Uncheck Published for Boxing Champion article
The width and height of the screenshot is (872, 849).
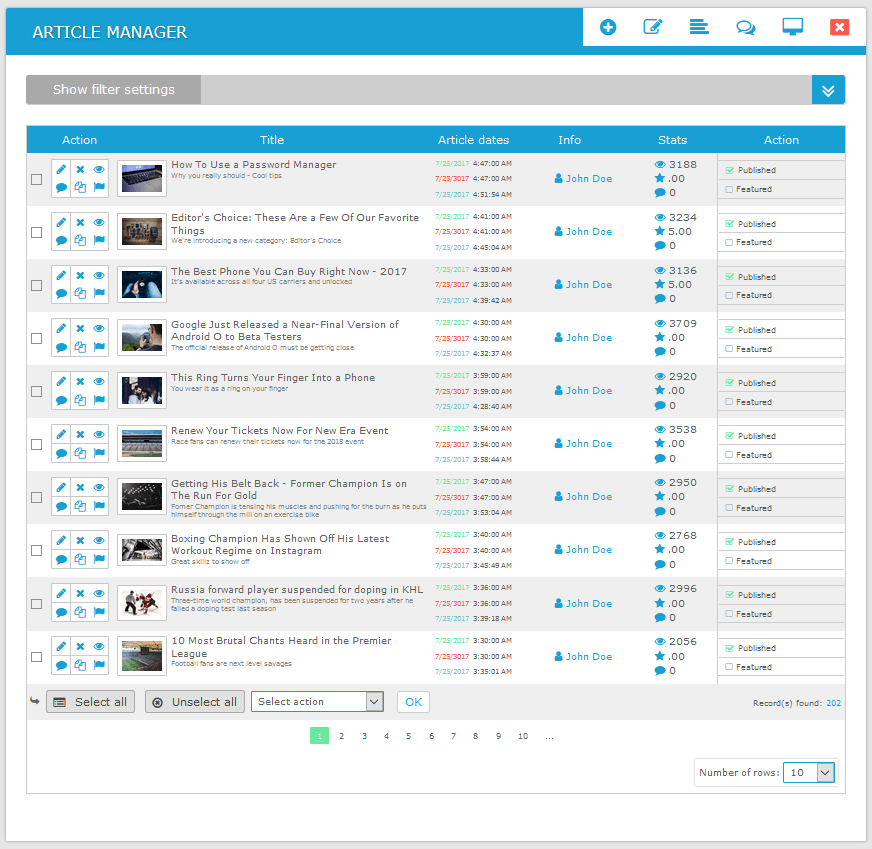729,542
